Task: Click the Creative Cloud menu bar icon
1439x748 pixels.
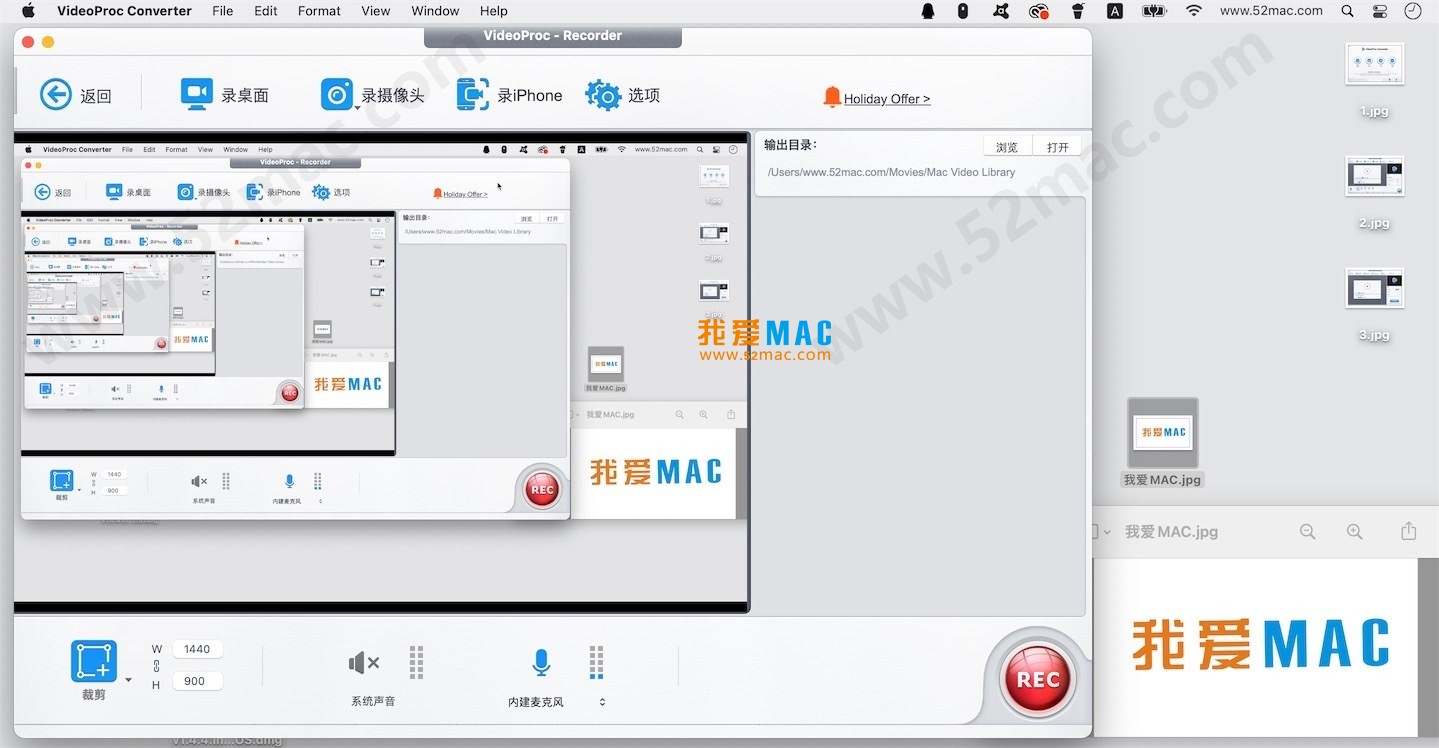Action: click(x=1039, y=11)
